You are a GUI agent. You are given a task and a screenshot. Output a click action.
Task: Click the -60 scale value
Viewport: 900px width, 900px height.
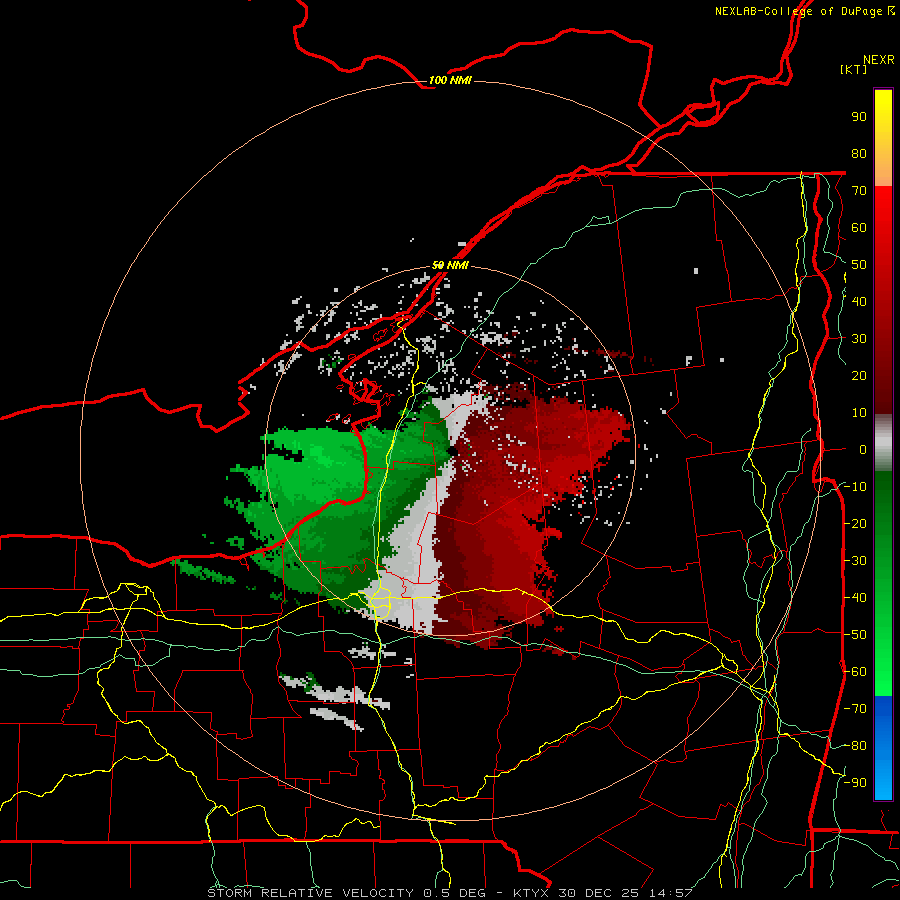click(855, 672)
